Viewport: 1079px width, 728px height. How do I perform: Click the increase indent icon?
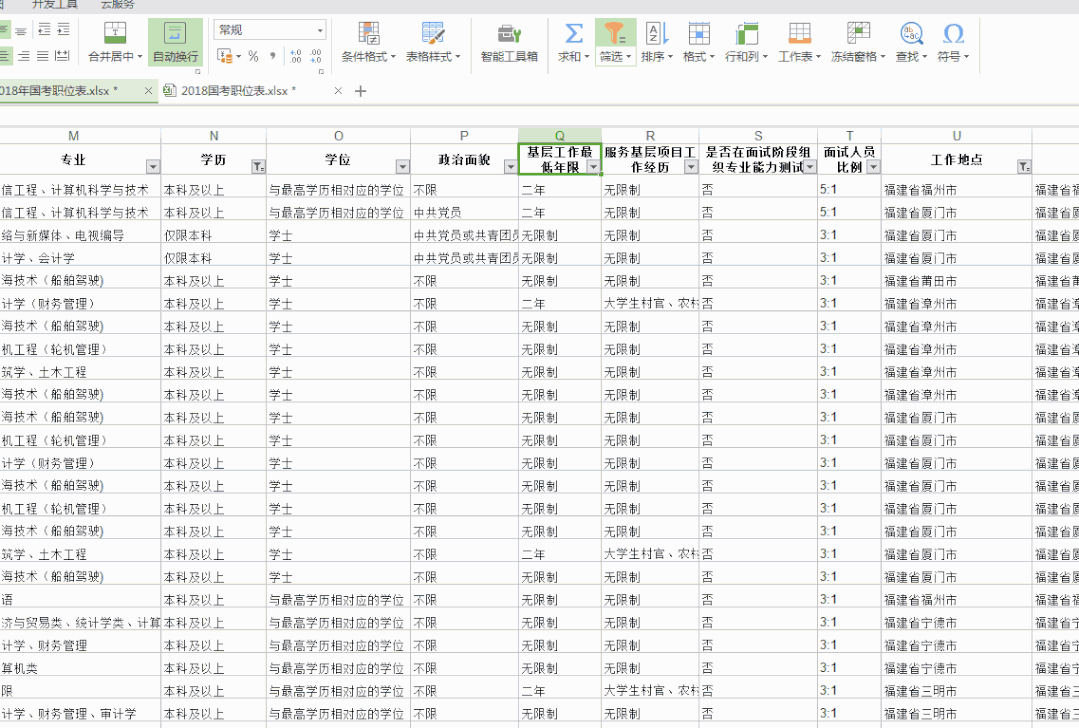click(63, 30)
